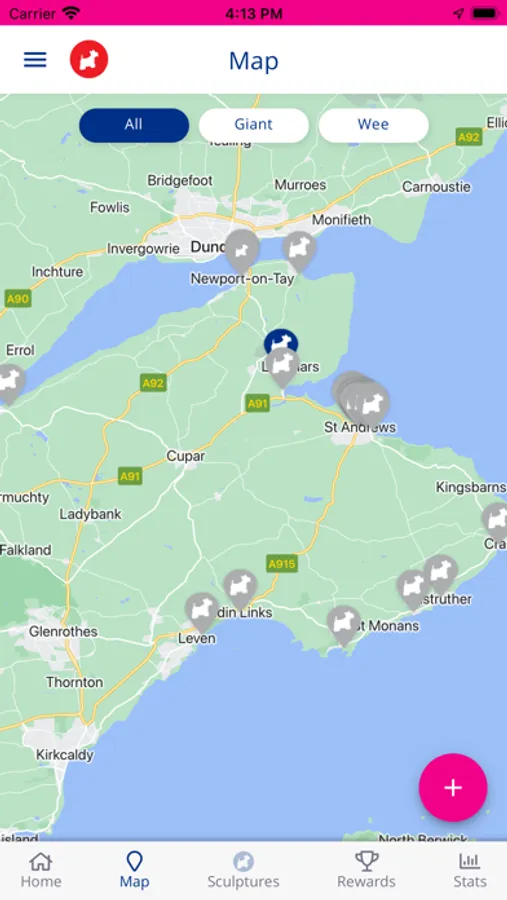The width and height of the screenshot is (507, 900).
Task: Select the blue sculpture pin near Leuchars
Action: (281, 341)
